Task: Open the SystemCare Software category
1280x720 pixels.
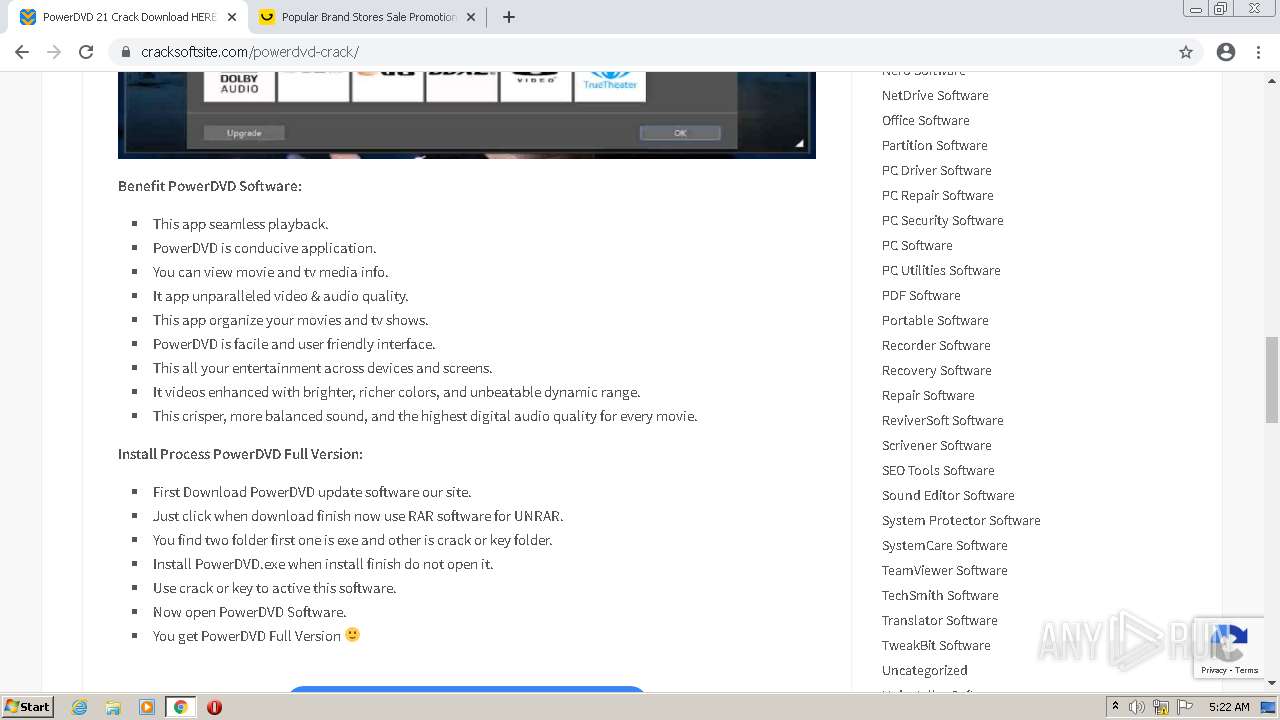Action: [945, 545]
